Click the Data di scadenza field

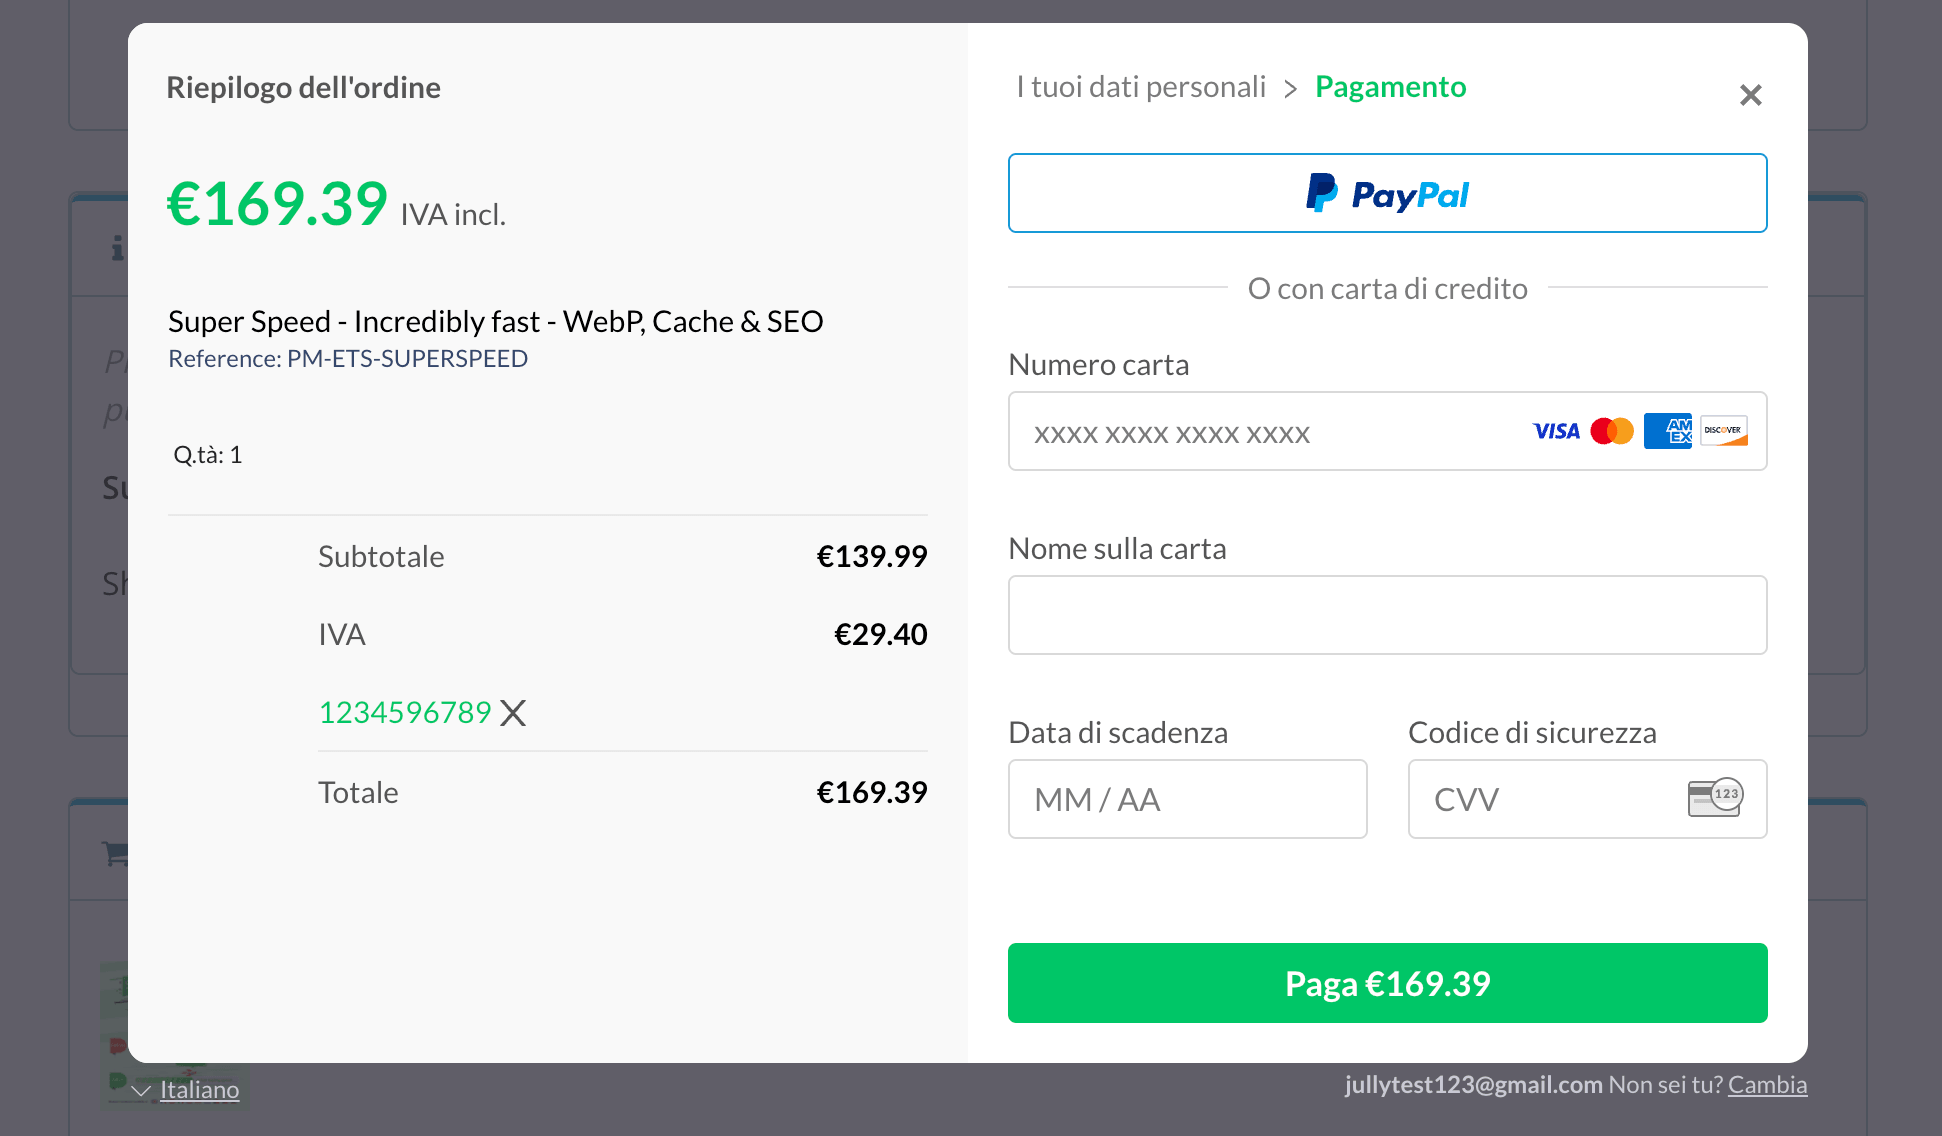1187,799
